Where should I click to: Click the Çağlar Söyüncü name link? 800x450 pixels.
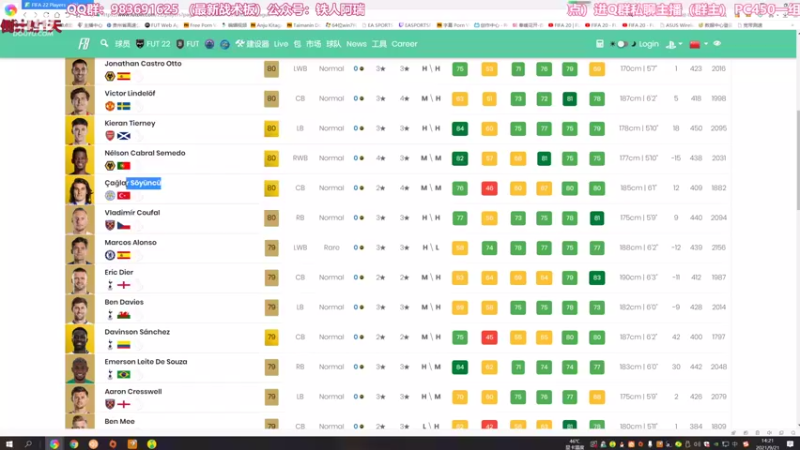tap(133, 183)
